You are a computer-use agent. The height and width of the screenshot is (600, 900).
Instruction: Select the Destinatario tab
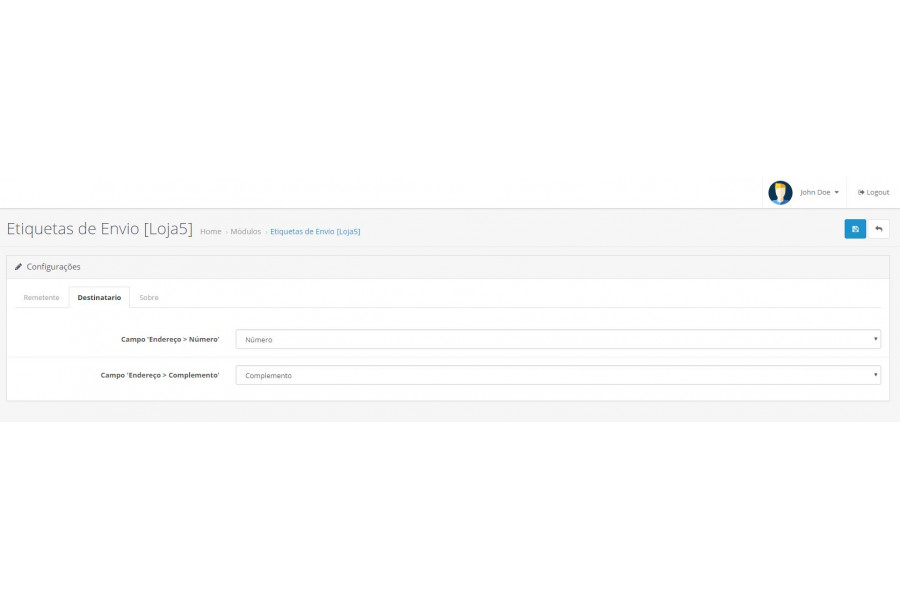coord(99,297)
